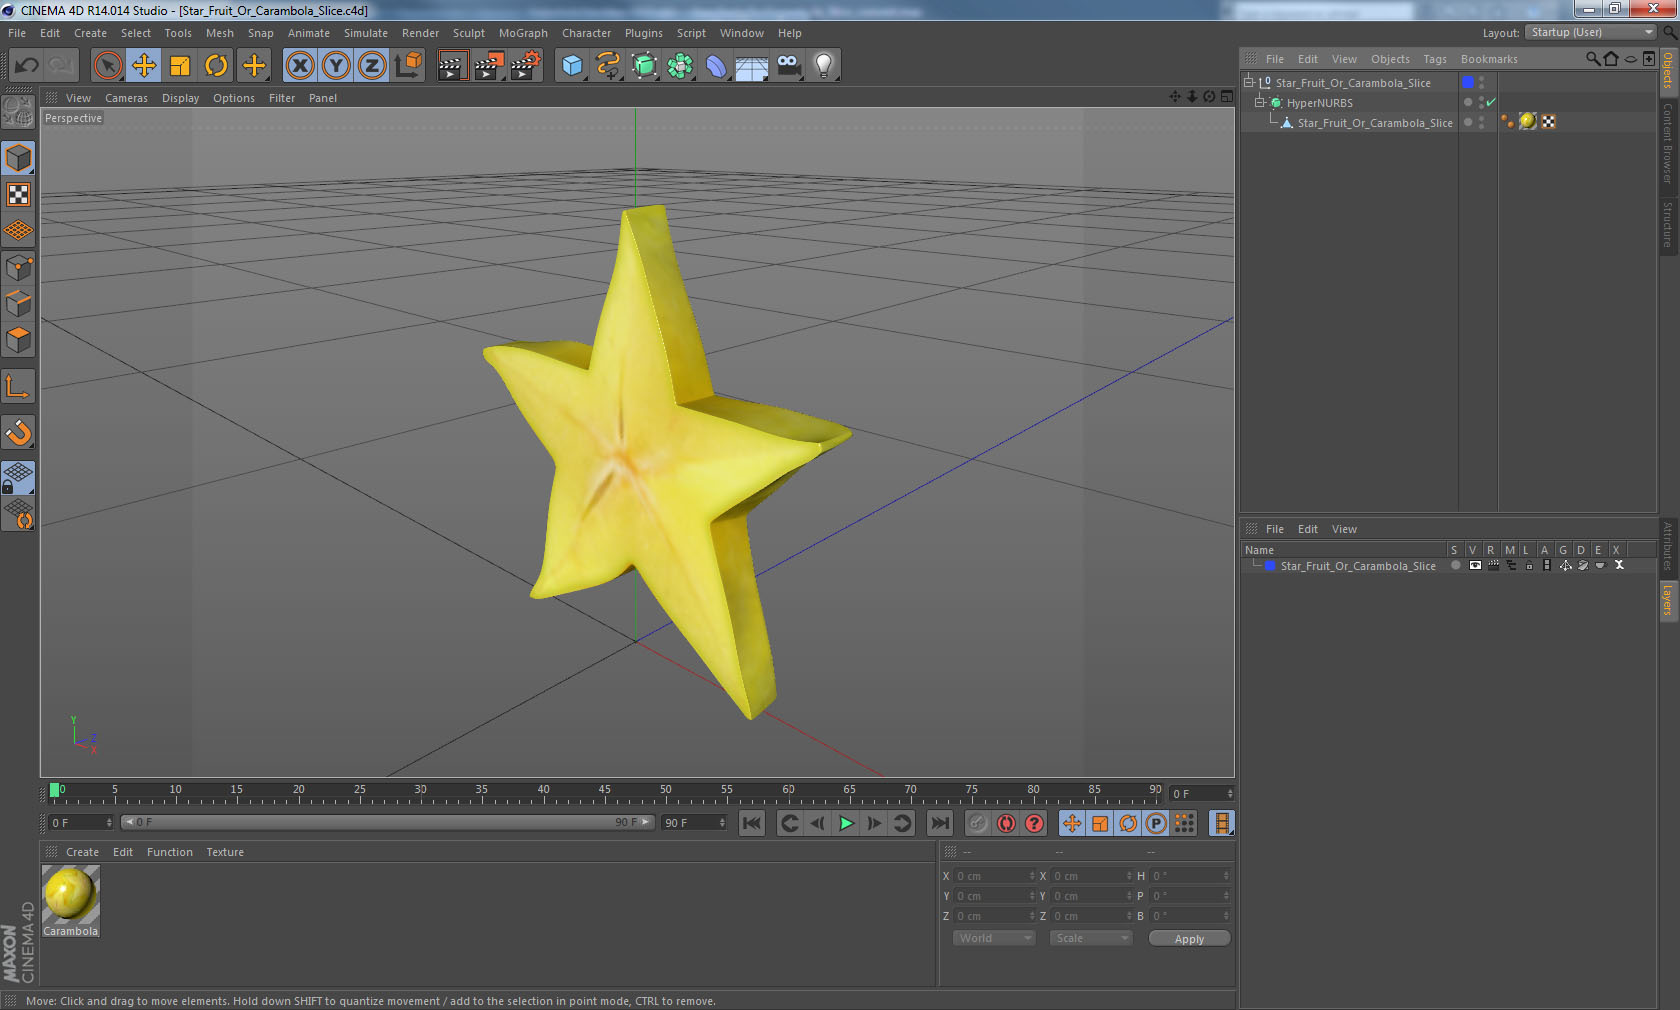Collapse the Star_Fruit_Or_Carambola_Slice root object
The image size is (1680, 1010).
(x=1249, y=83)
